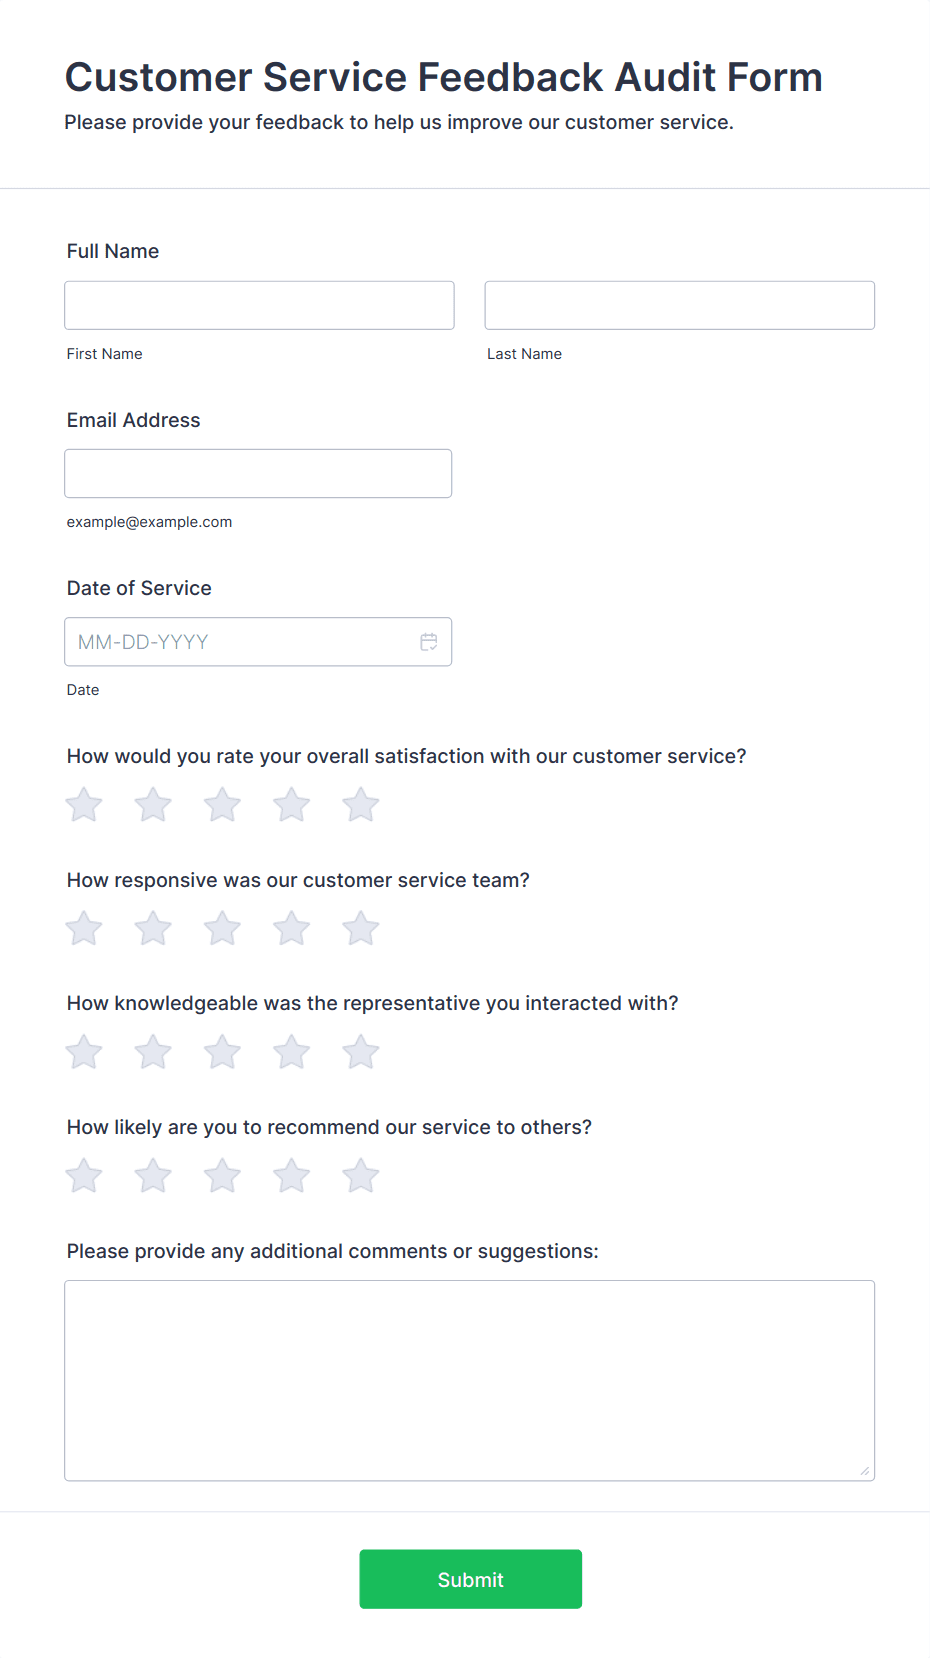Focus the additional comments text area
The height and width of the screenshot is (1658, 930).
[x=469, y=1380]
